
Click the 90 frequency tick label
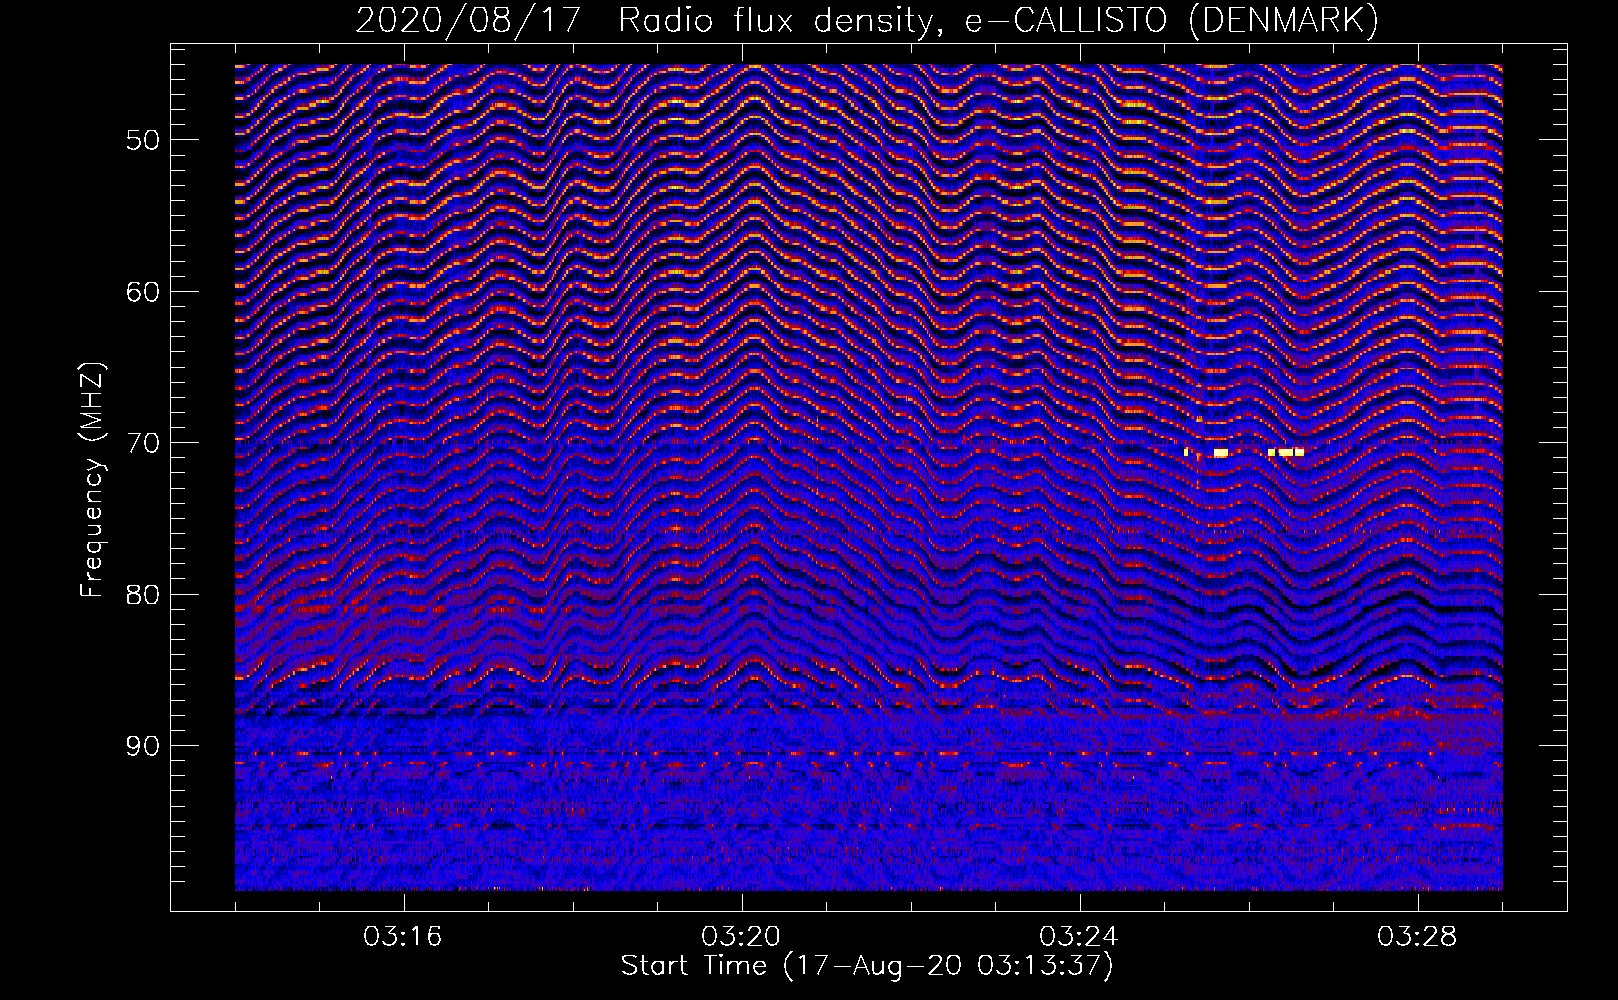pyautogui.click(x=143, y=747)
